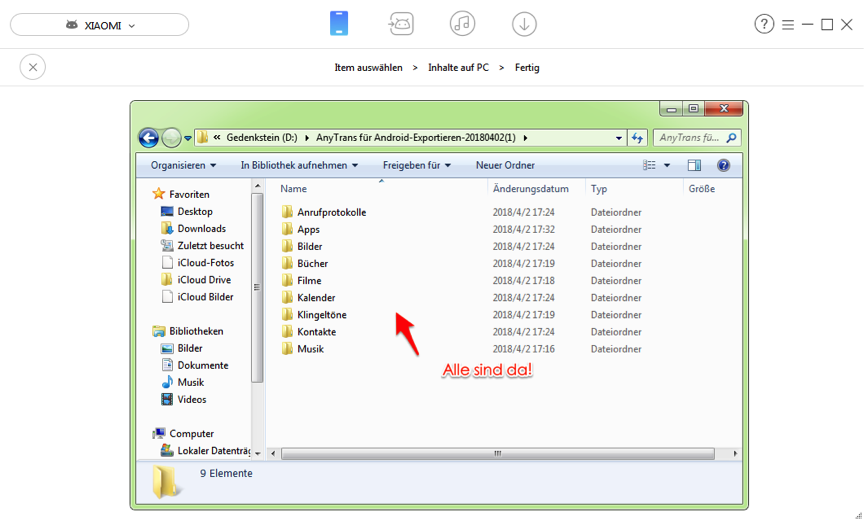
Task: Open the help question mark icon
Action: click(764, 24)
